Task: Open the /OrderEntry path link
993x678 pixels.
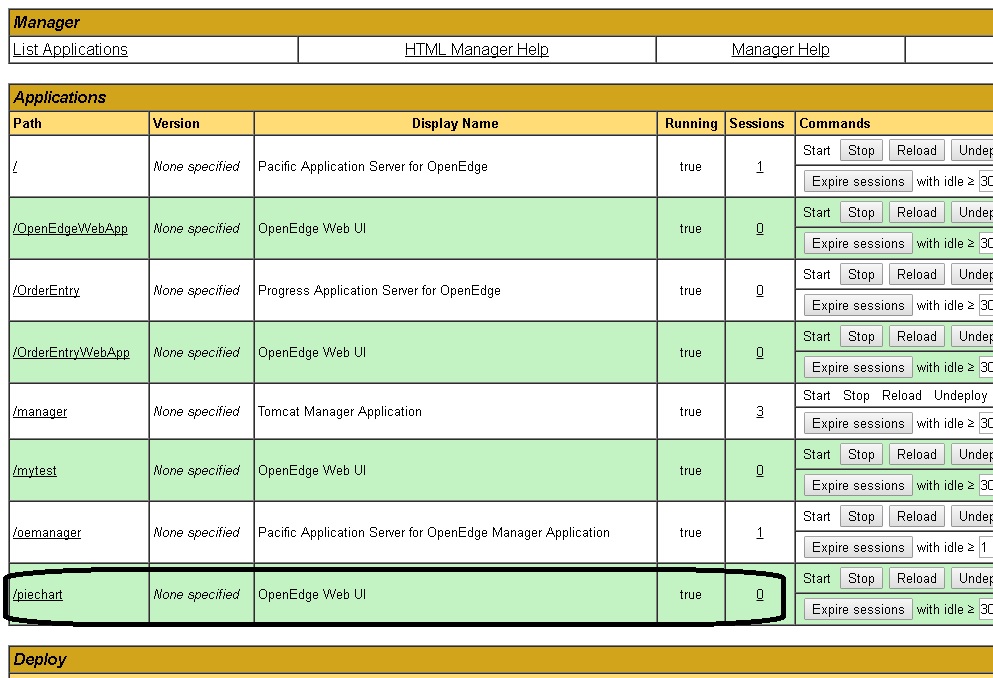Action: click(46, 291)
